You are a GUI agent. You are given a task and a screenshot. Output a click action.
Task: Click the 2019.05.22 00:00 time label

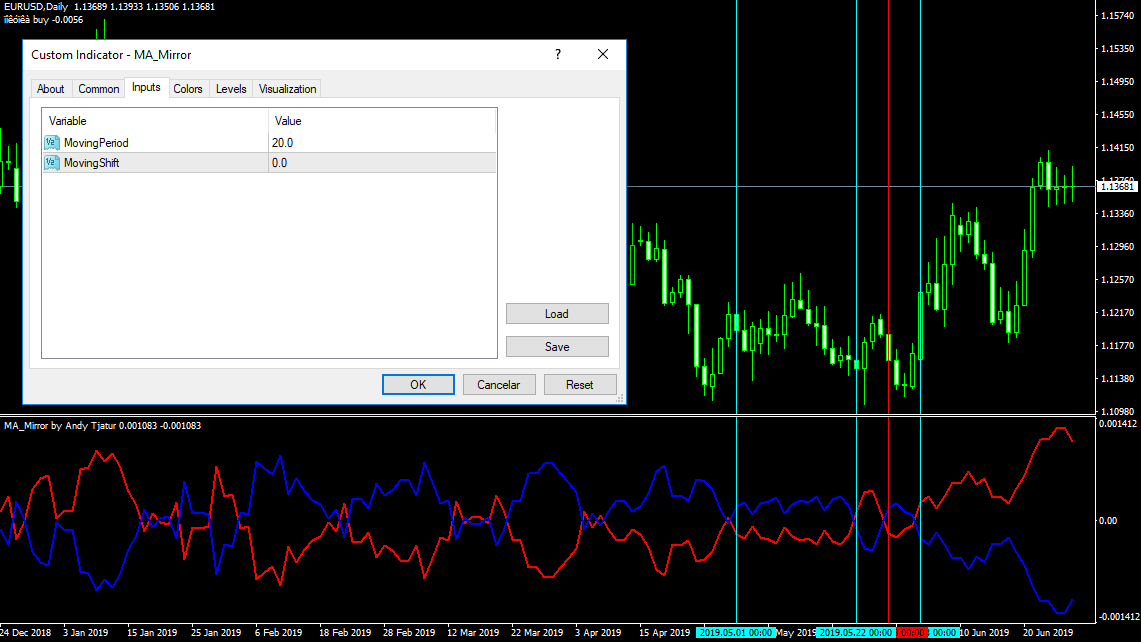click(856, 633)
